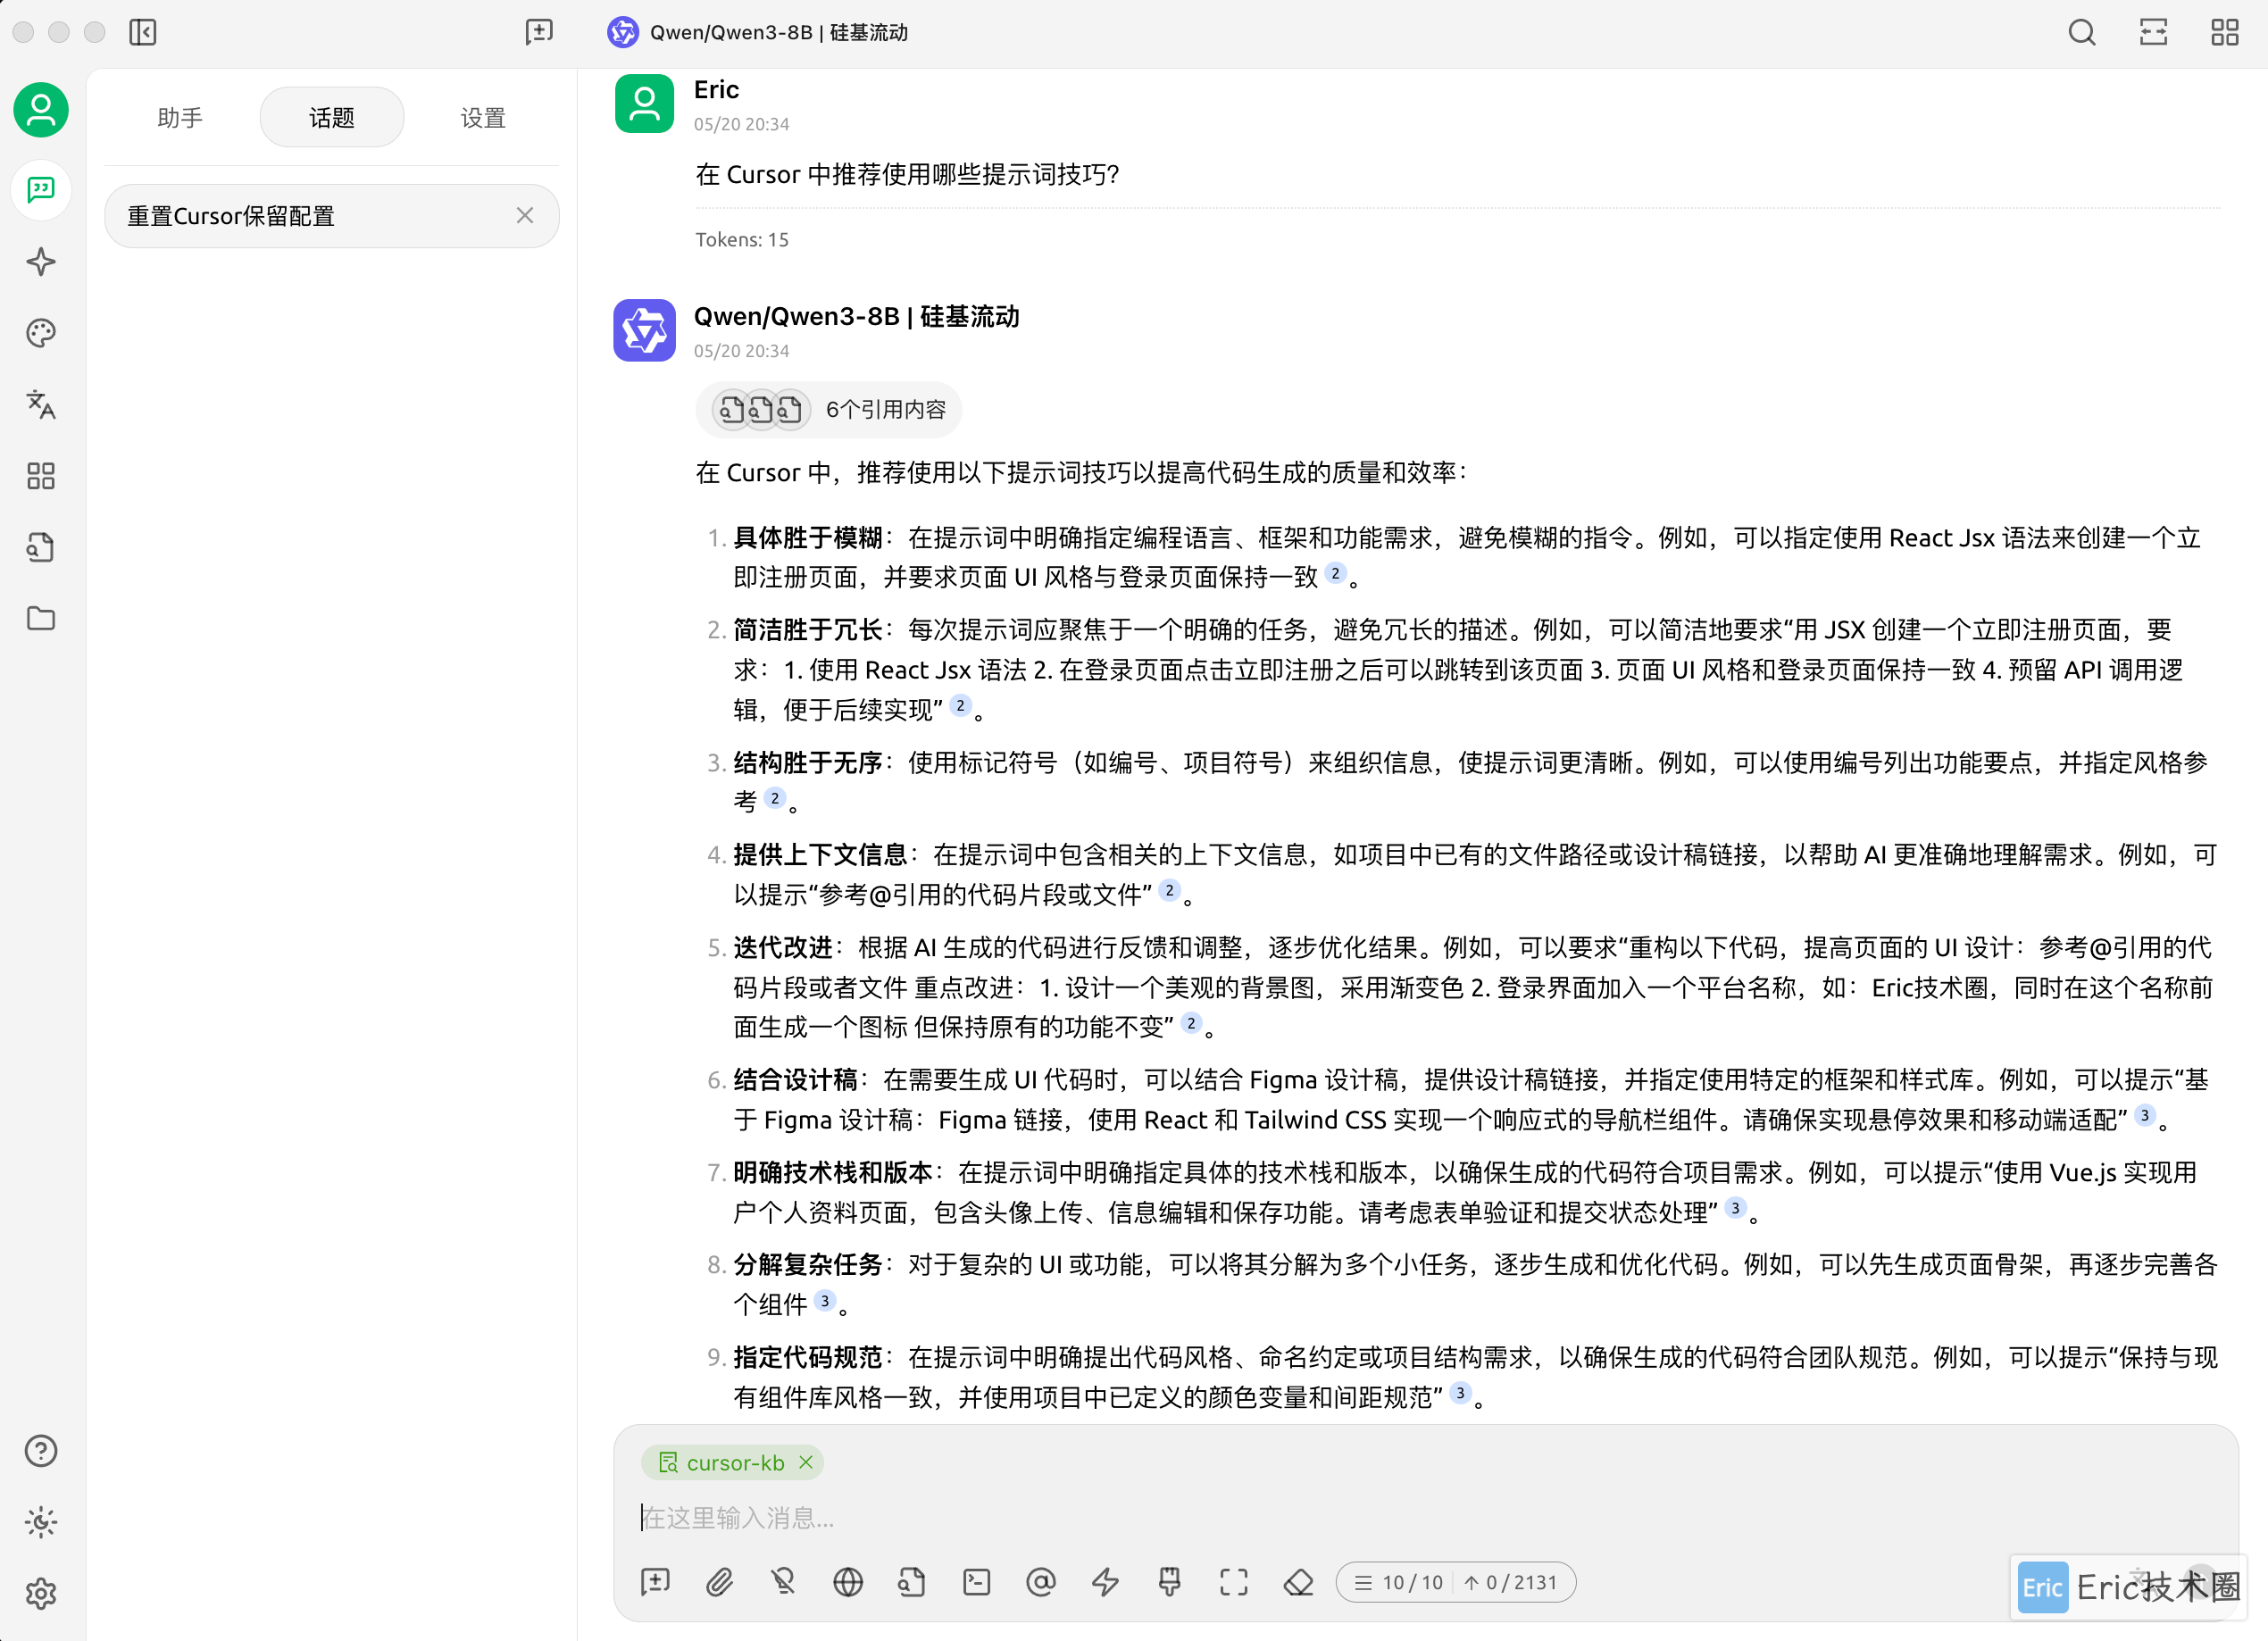The width and height of the screenshot is (2268, 1641).
Task: Select topic 重置Cursor保留配置
Action: [x=332, y=216]
